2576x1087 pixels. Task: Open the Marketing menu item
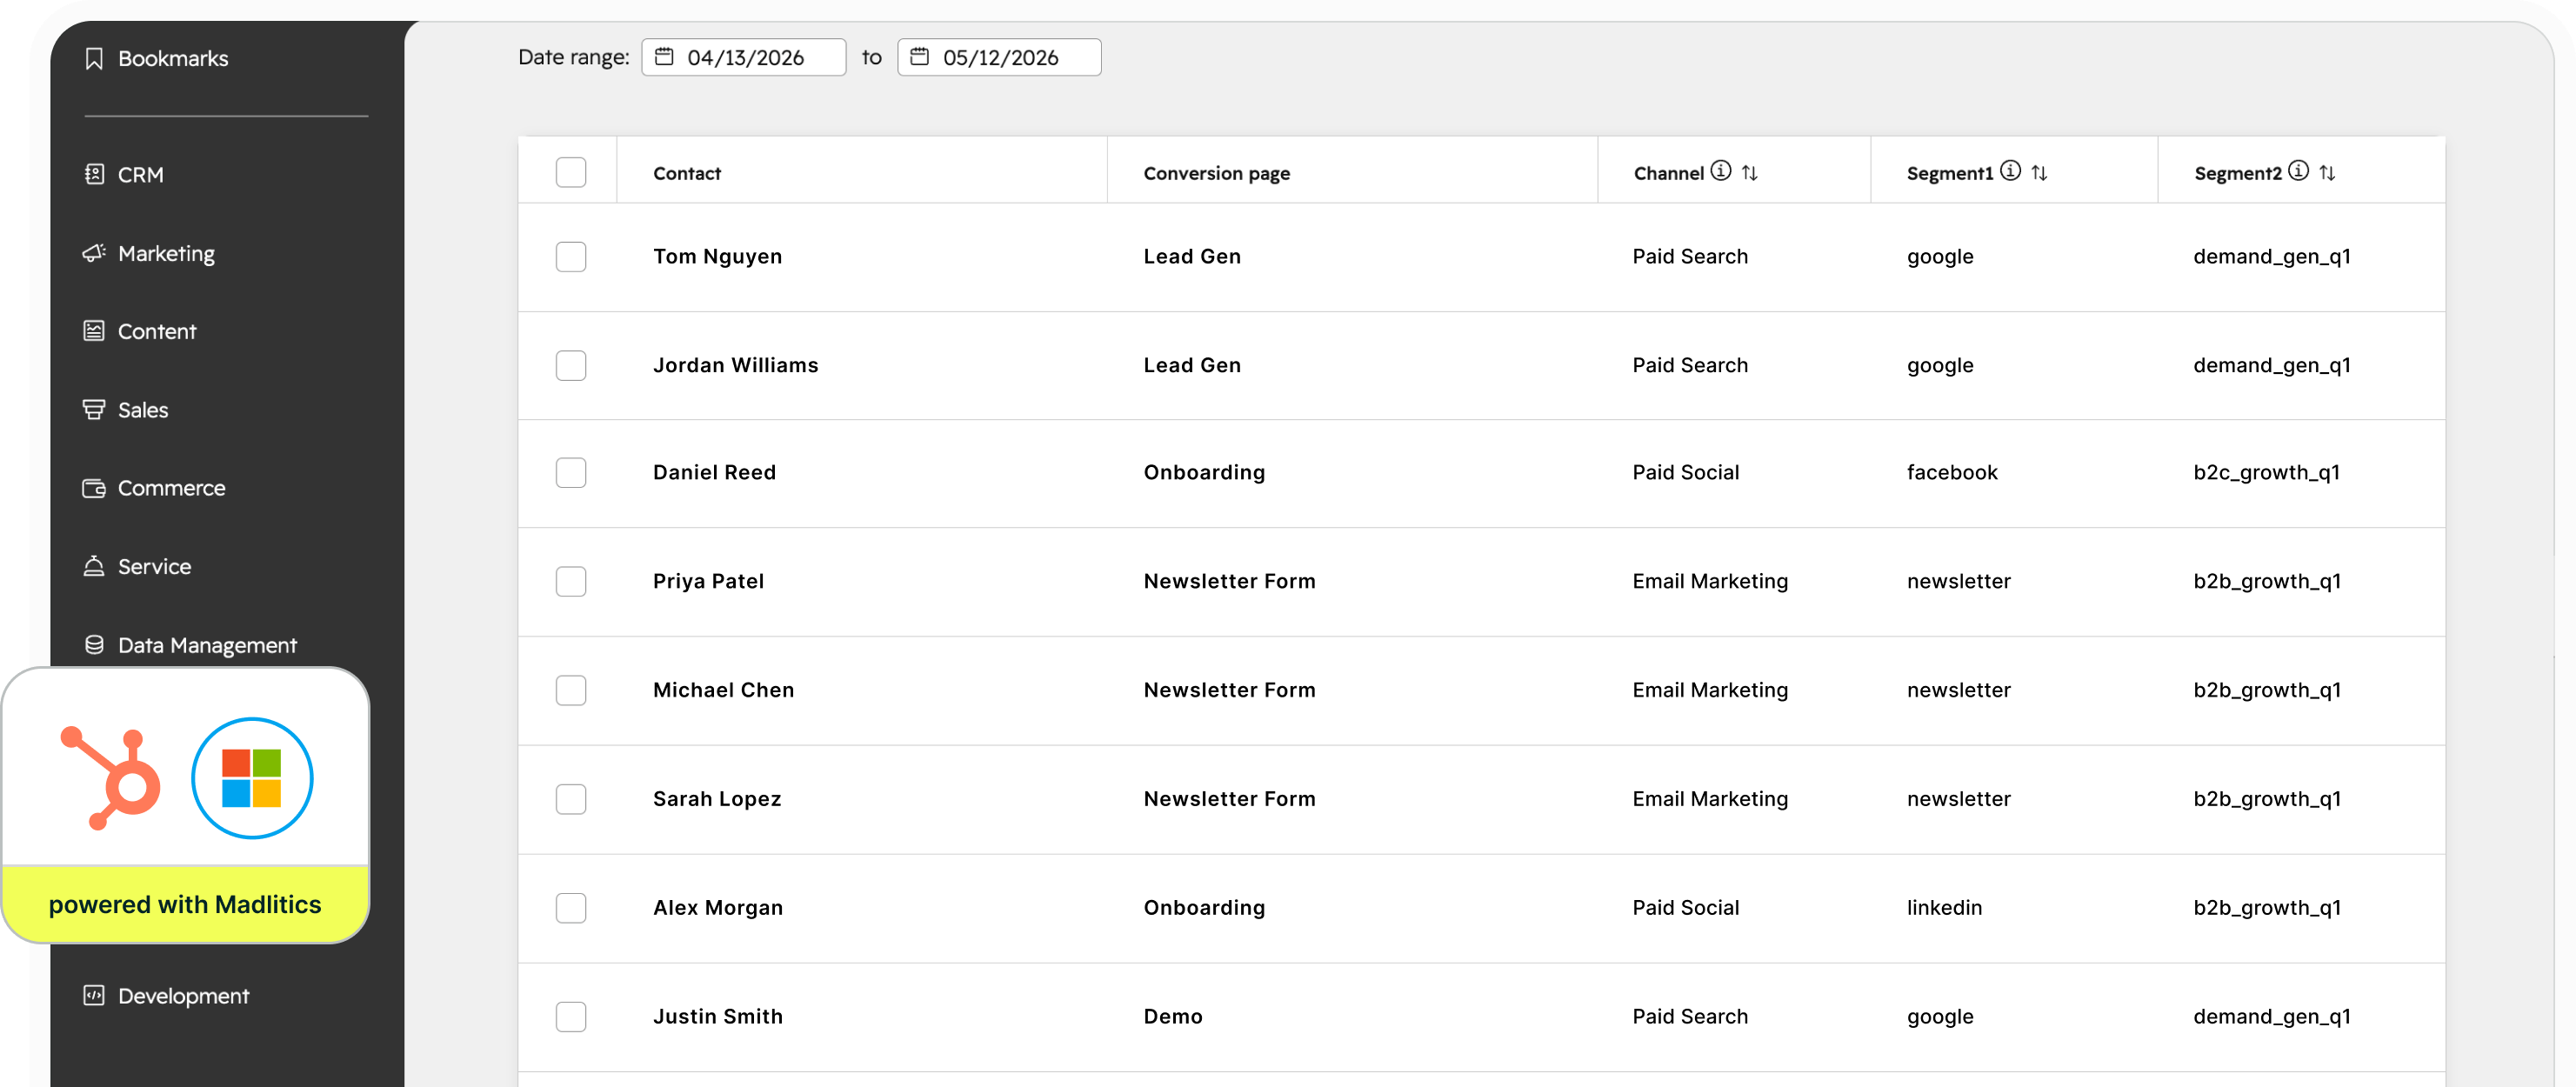[x=166, y=254]
